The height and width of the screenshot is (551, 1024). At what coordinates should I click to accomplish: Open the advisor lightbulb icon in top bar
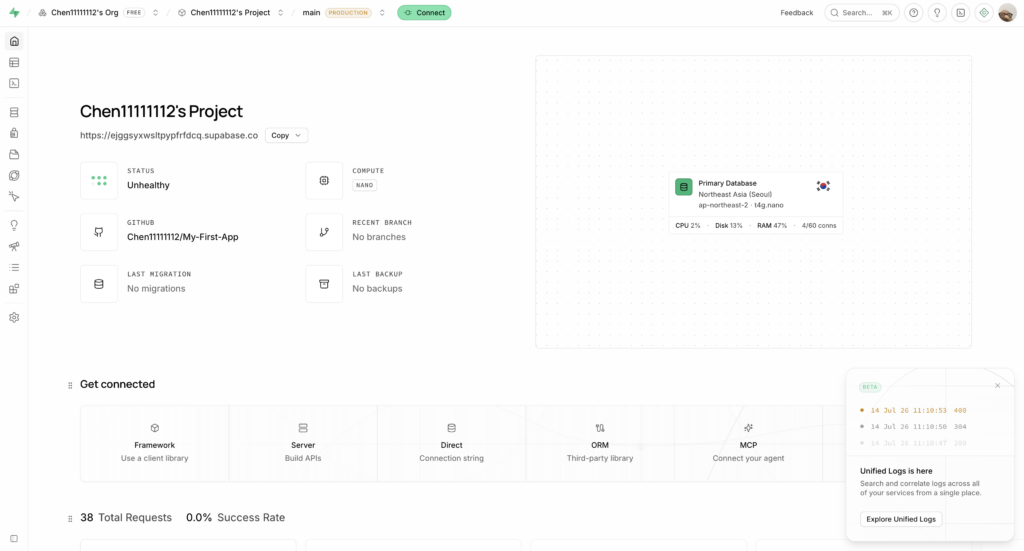click(x=937, y=12)
